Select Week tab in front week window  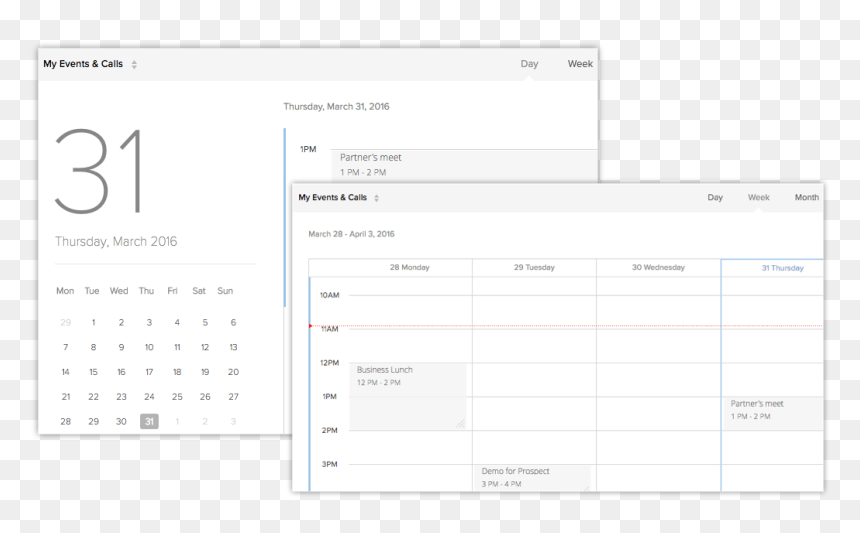point(759,197)
